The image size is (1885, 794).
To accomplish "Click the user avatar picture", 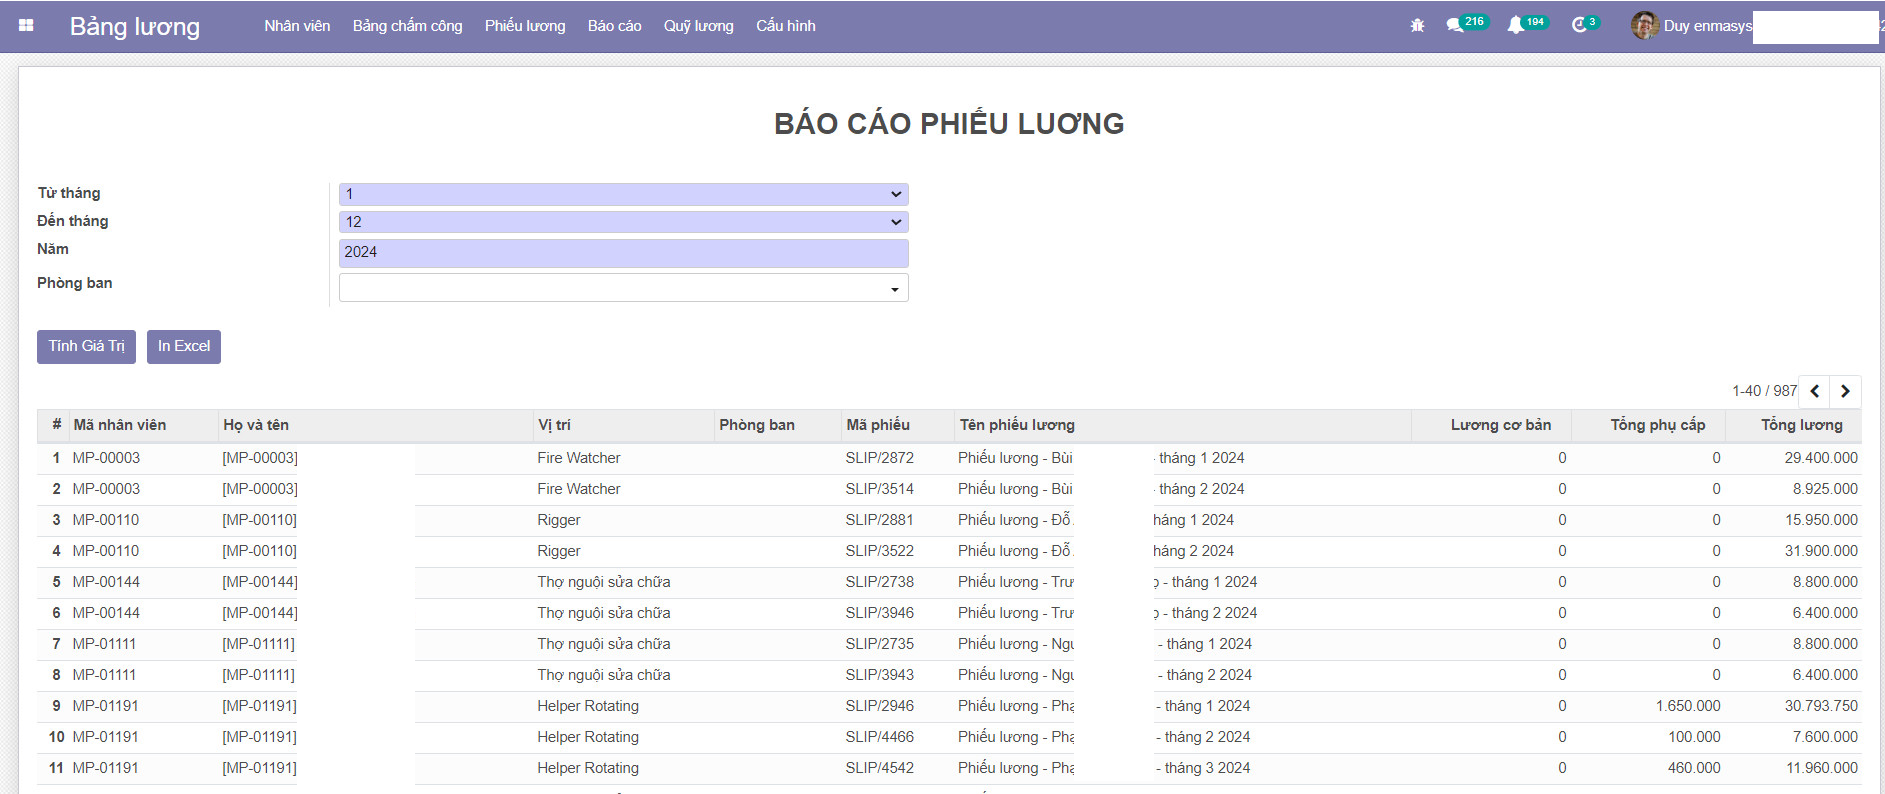I will point(1644,26).
